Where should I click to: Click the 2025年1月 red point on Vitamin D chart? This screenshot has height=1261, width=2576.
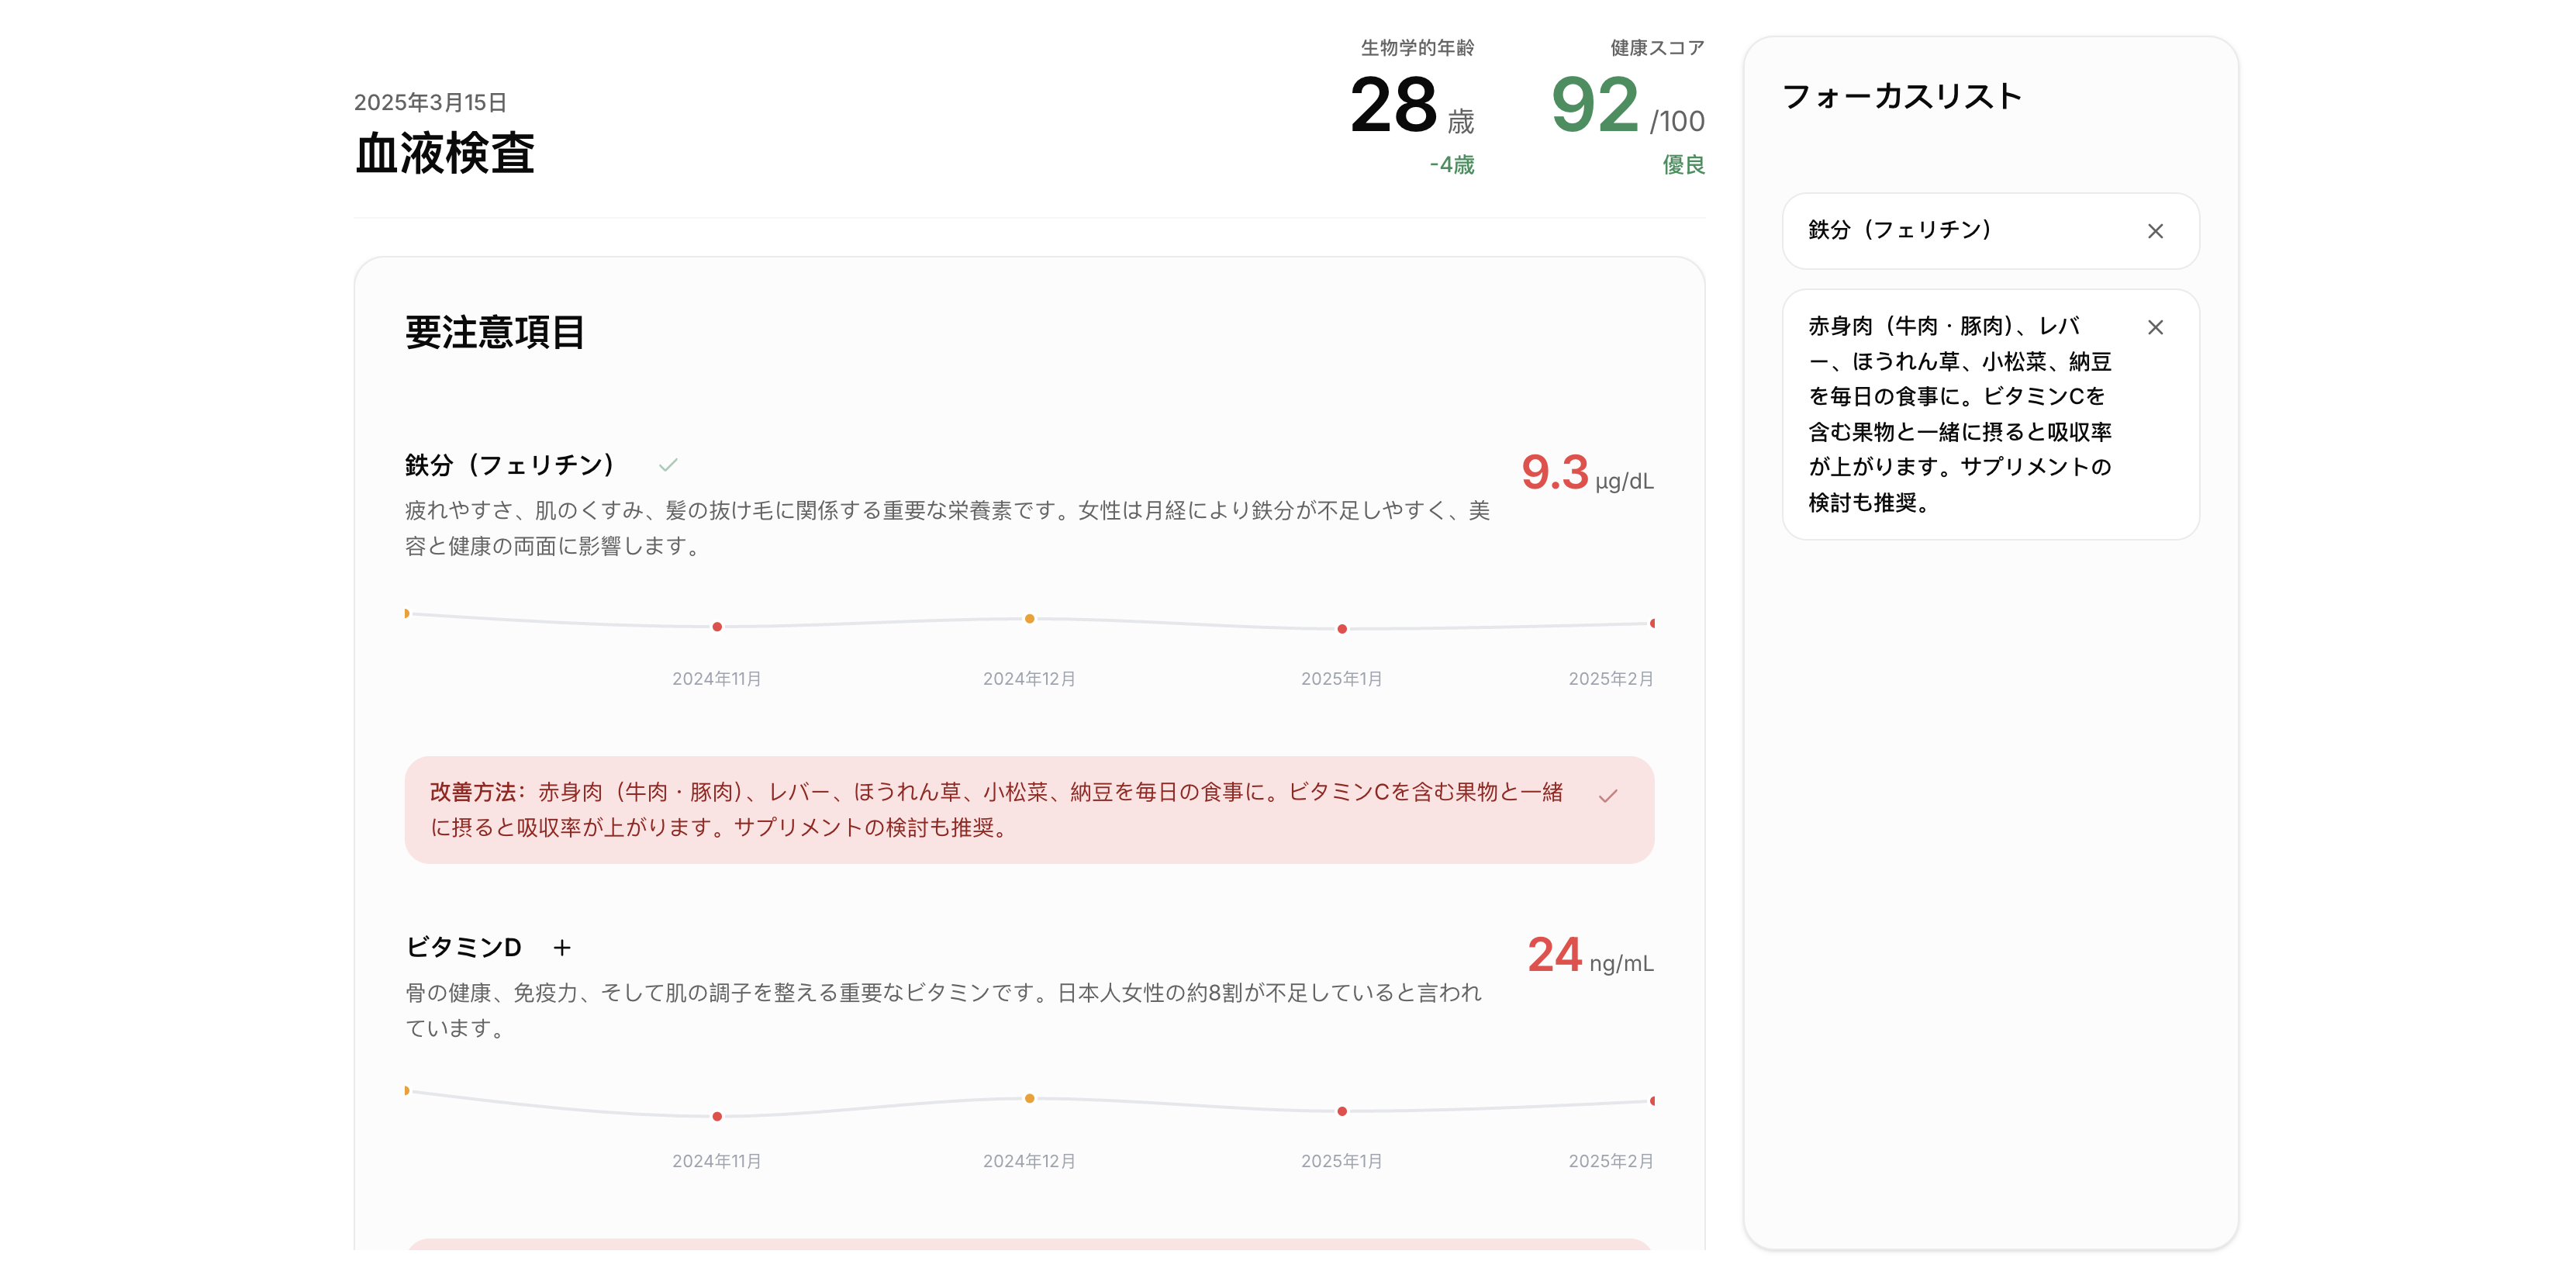tap(1342, 1111)
